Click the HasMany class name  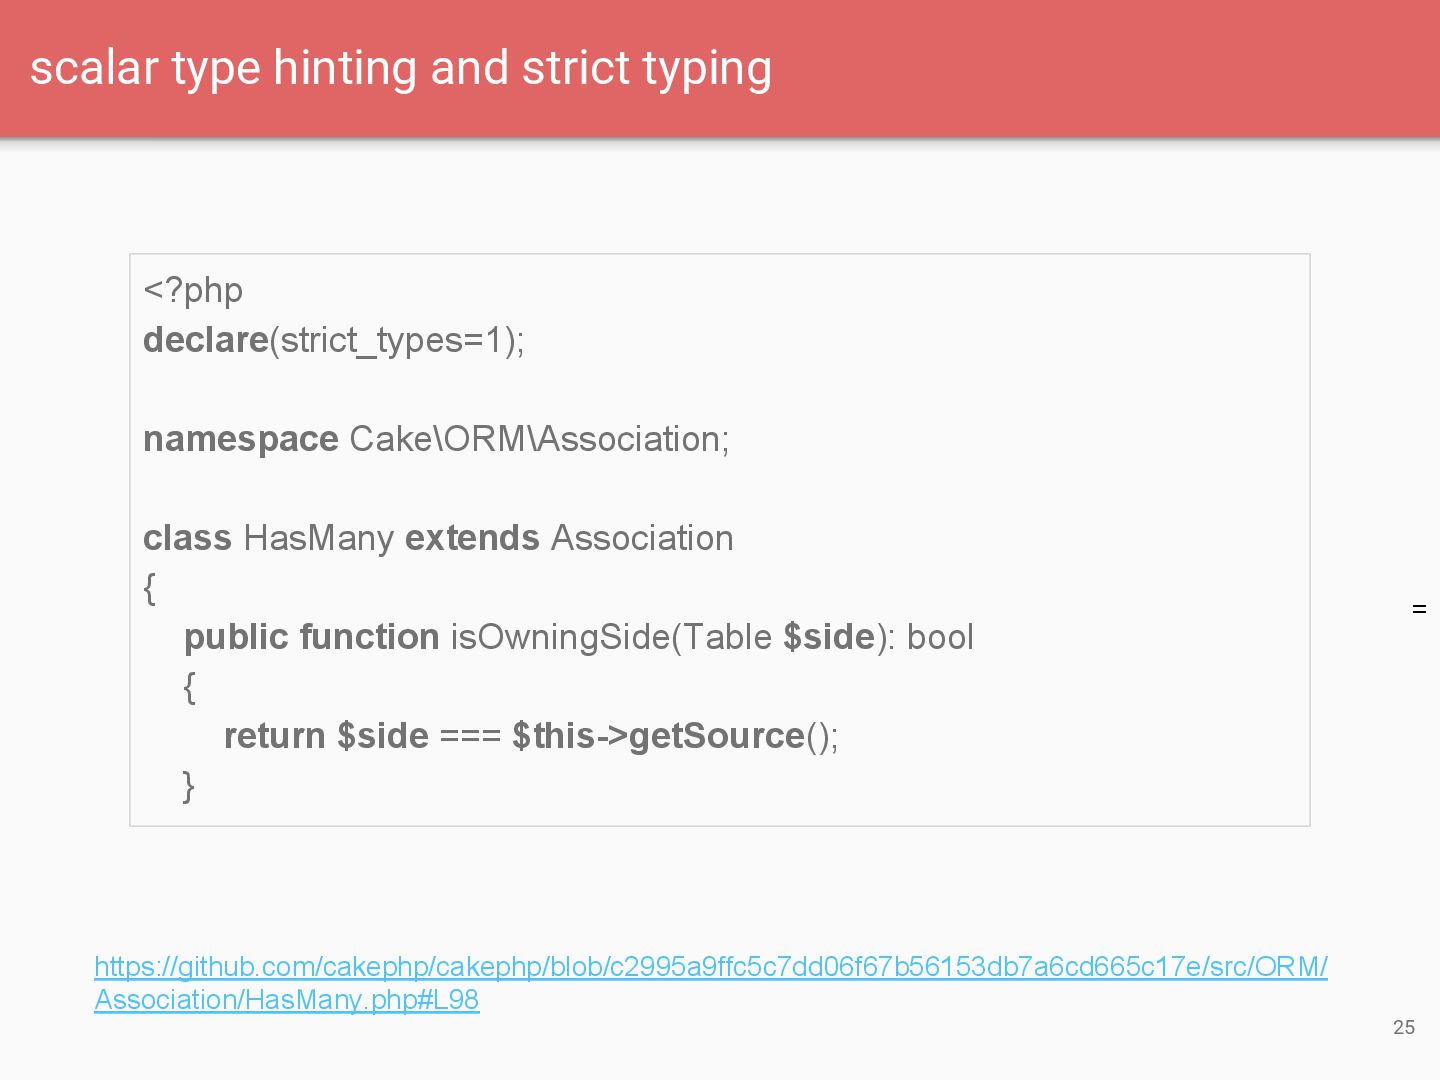pos(318,538)
